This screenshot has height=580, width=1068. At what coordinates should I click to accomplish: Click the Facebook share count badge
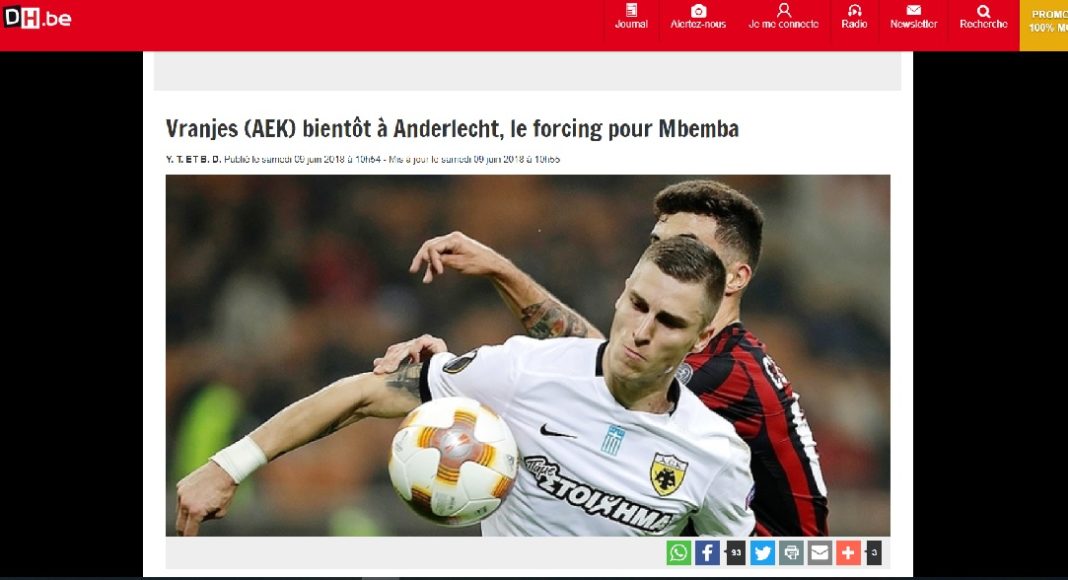pos(736,553)
